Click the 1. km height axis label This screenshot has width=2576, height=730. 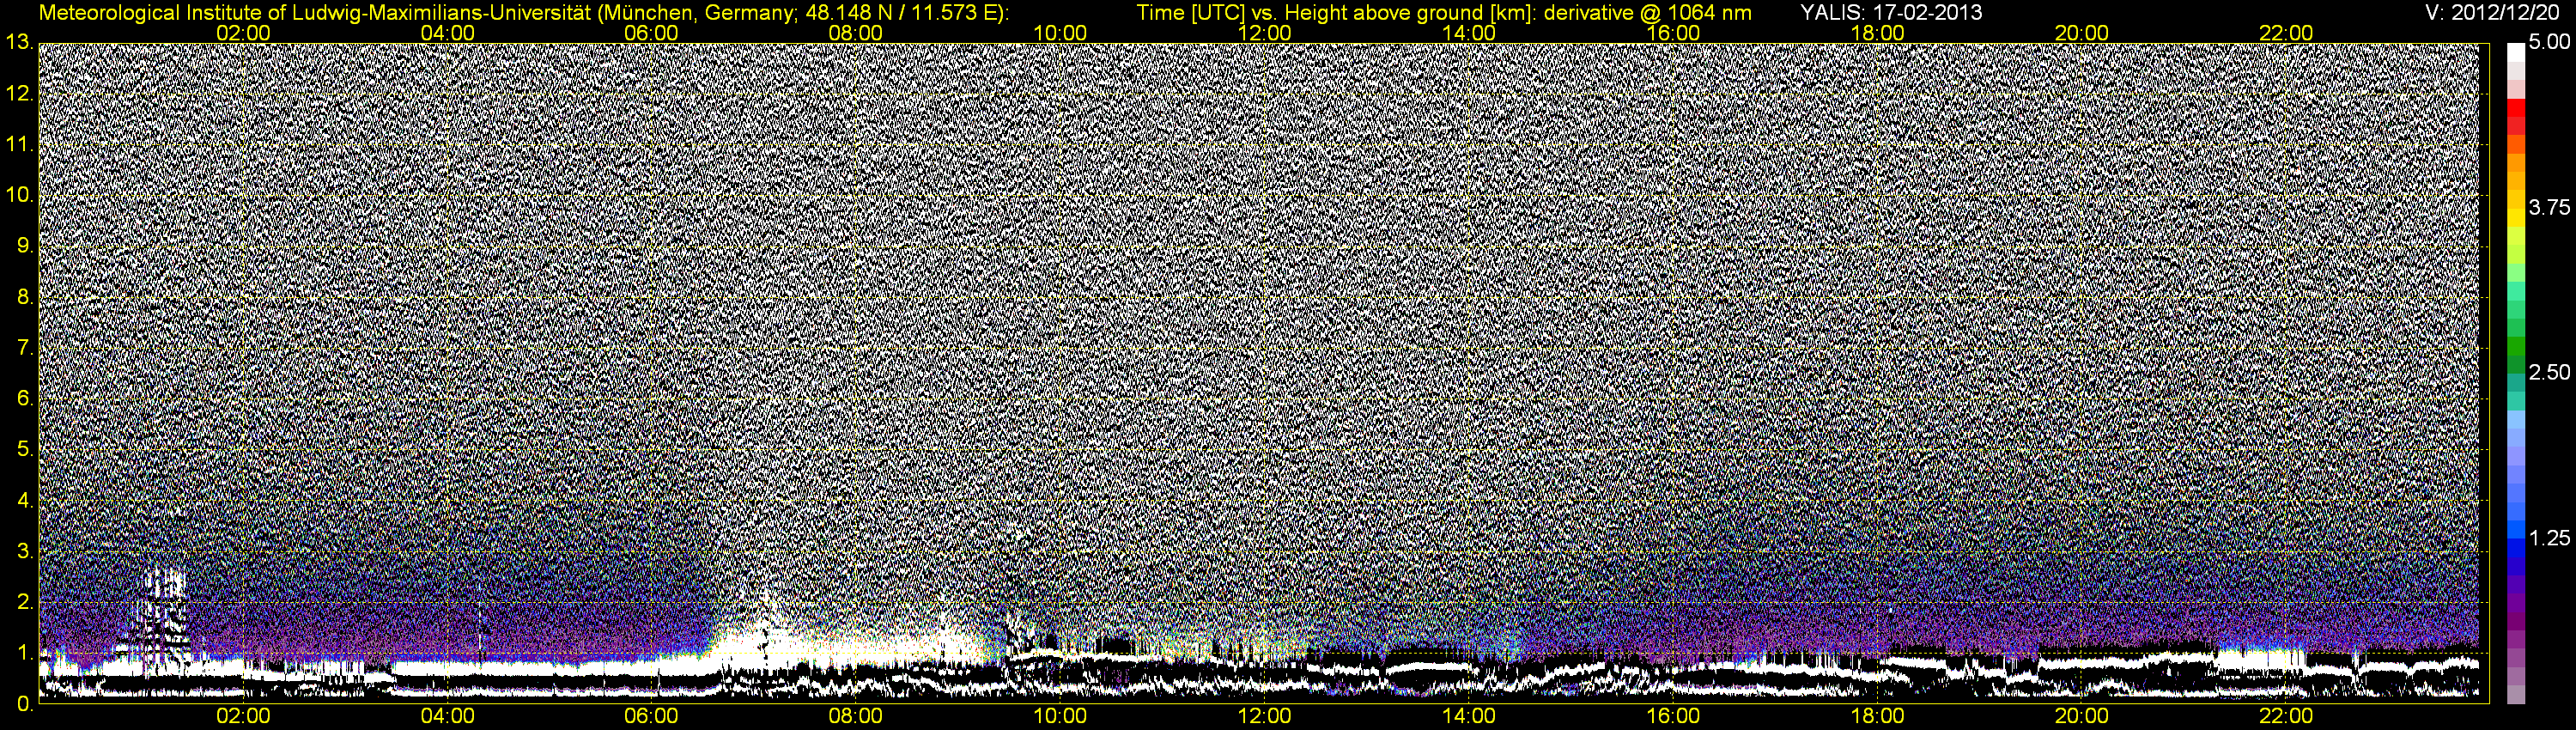(x=25, y=653)
